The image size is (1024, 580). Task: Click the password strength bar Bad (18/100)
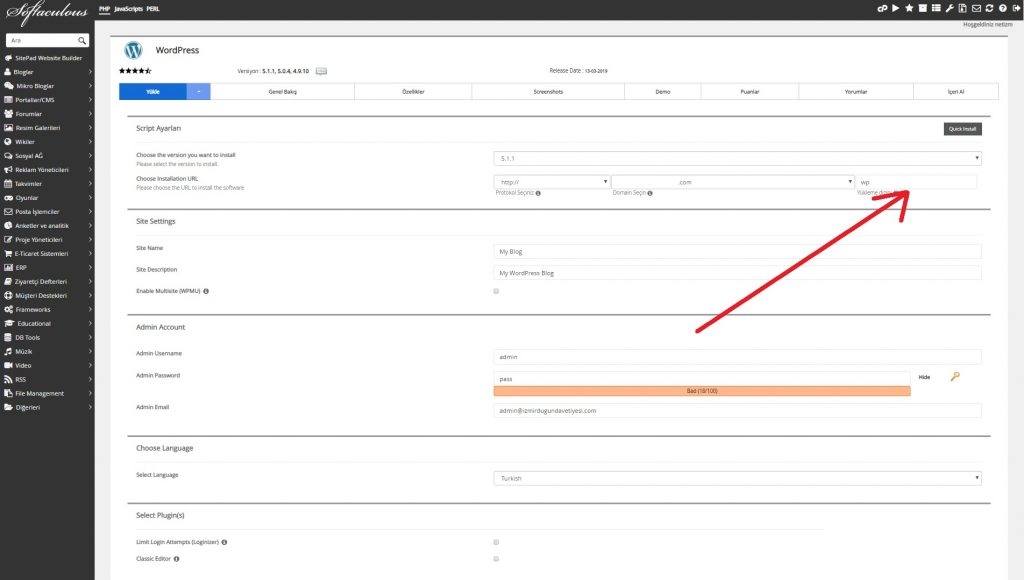pos(702,391)
